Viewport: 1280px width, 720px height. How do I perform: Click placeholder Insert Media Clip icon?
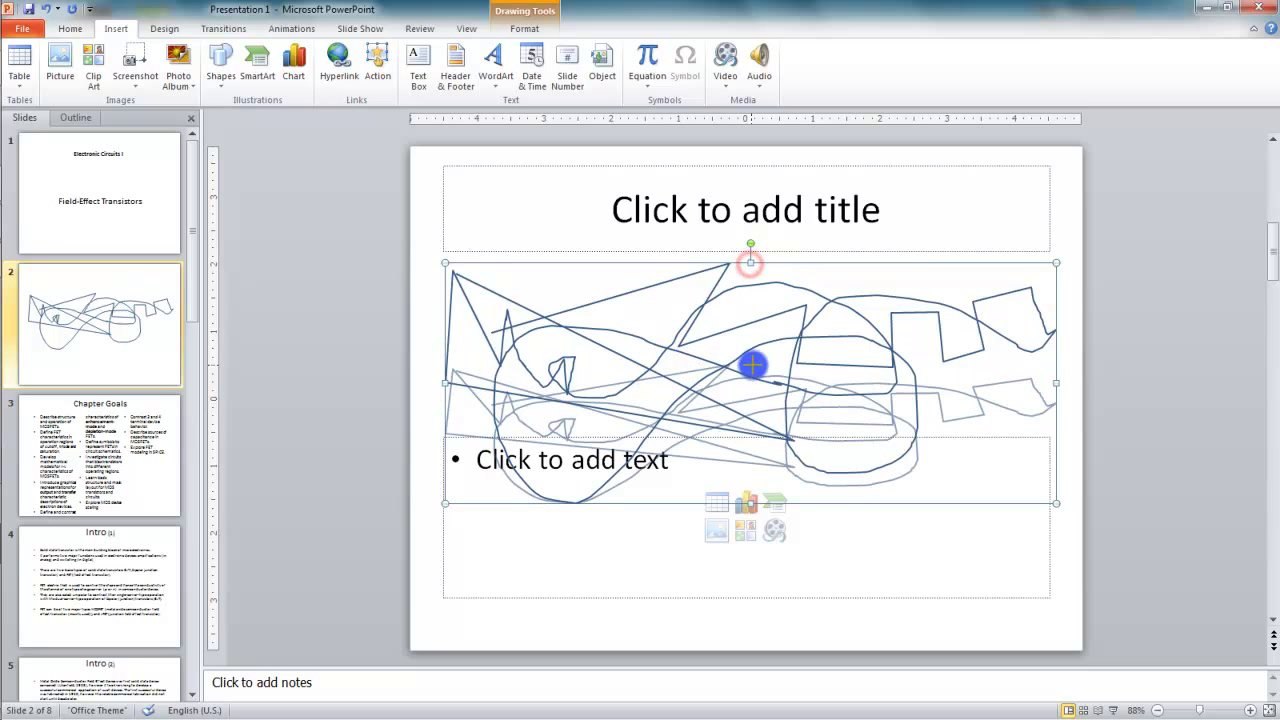pos(775,531)
